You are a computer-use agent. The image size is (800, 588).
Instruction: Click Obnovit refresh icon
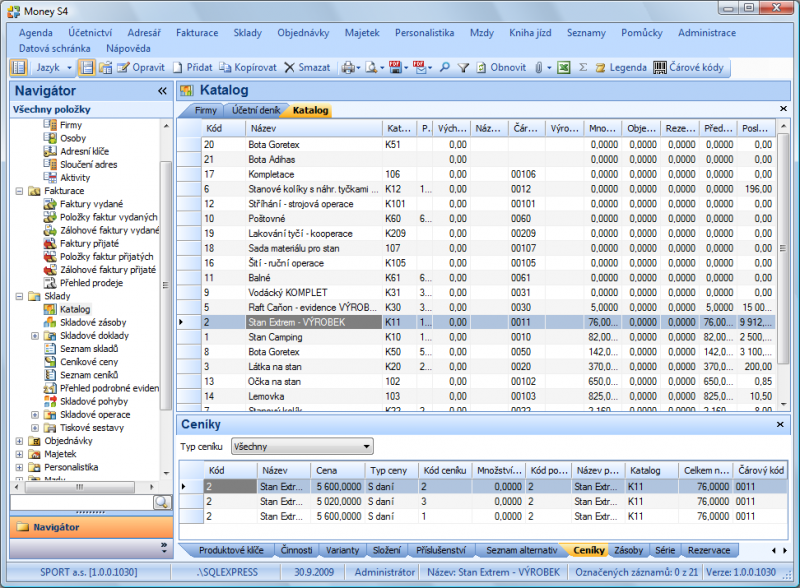(x=481, y=67)
